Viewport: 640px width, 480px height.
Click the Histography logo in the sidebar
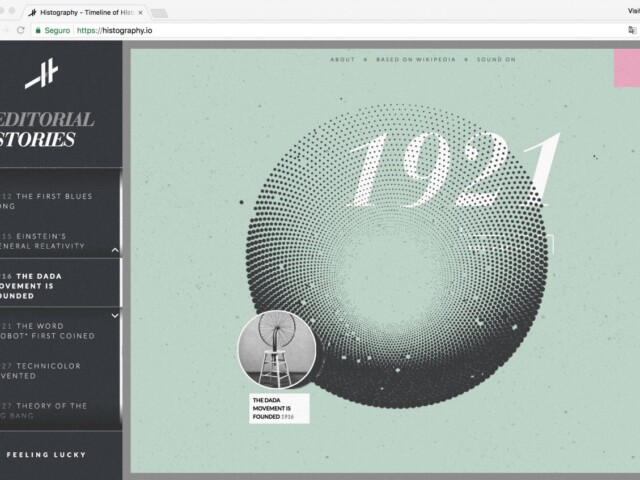[41, 74]
